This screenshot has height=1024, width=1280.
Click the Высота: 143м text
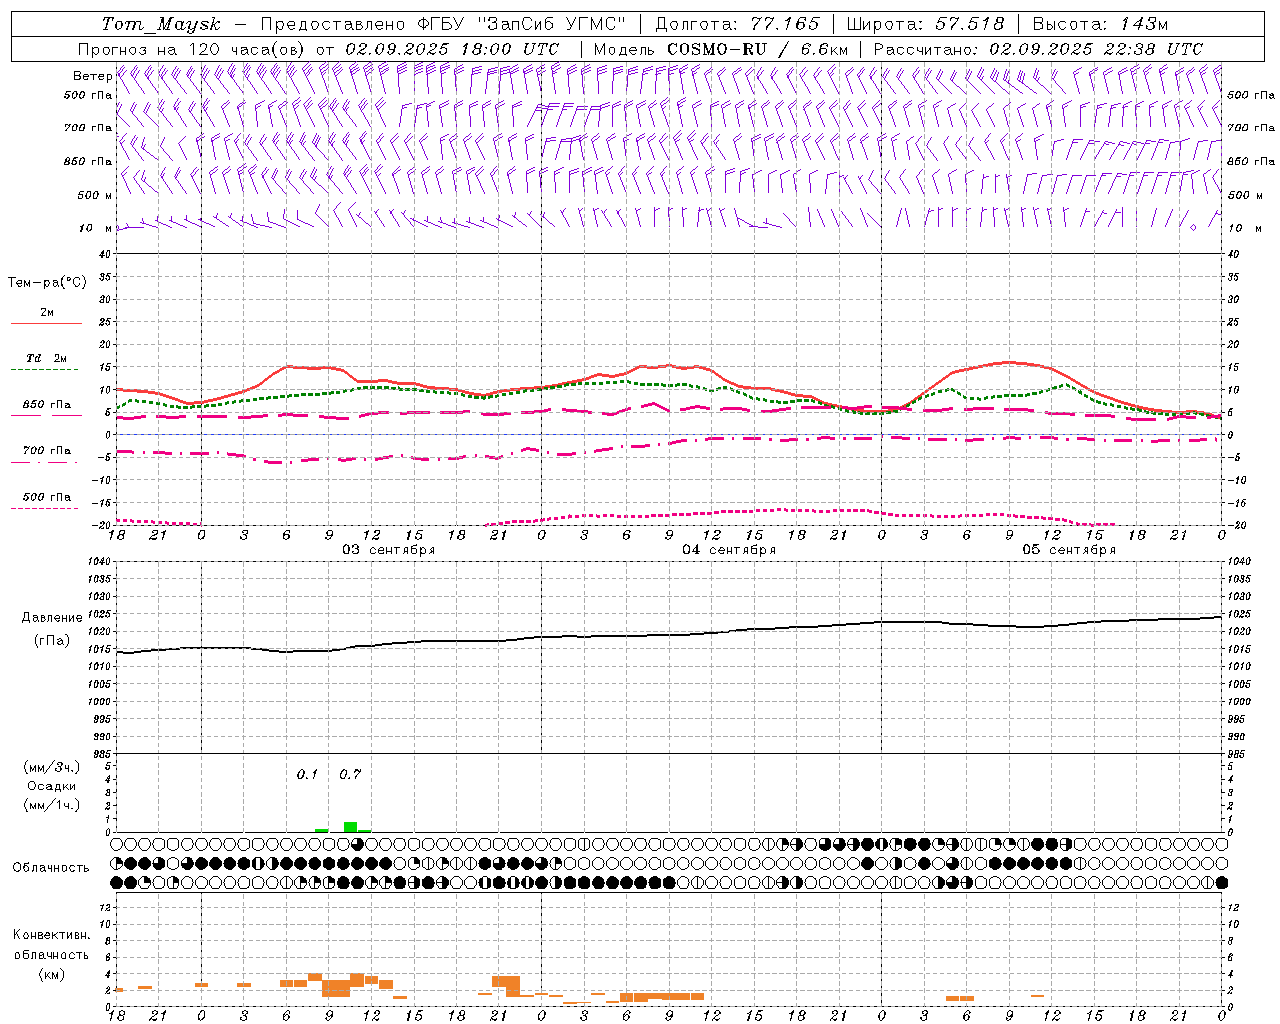1099,24
